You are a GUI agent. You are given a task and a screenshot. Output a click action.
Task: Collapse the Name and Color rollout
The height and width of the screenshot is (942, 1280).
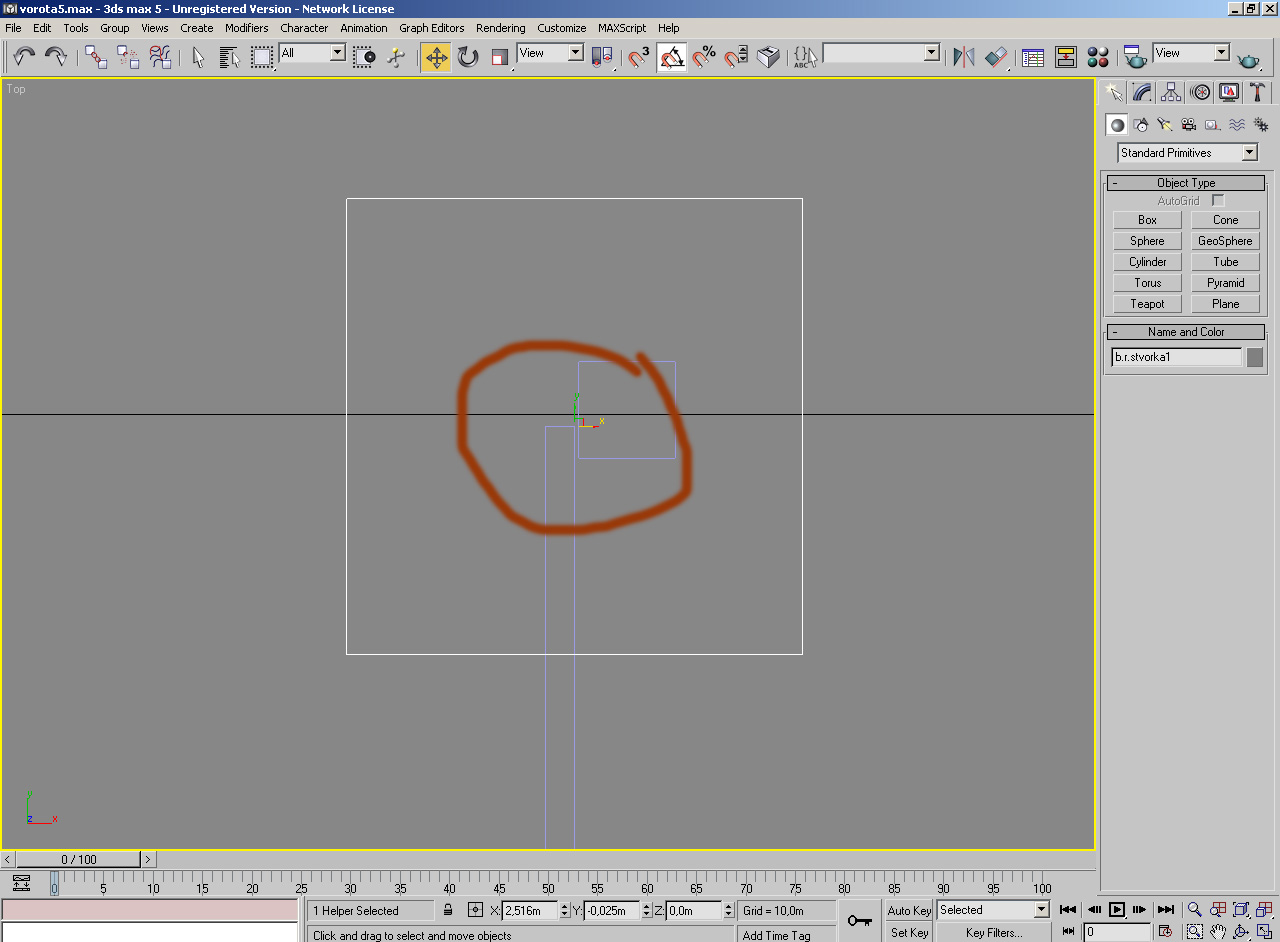[x=1186, y=332]
